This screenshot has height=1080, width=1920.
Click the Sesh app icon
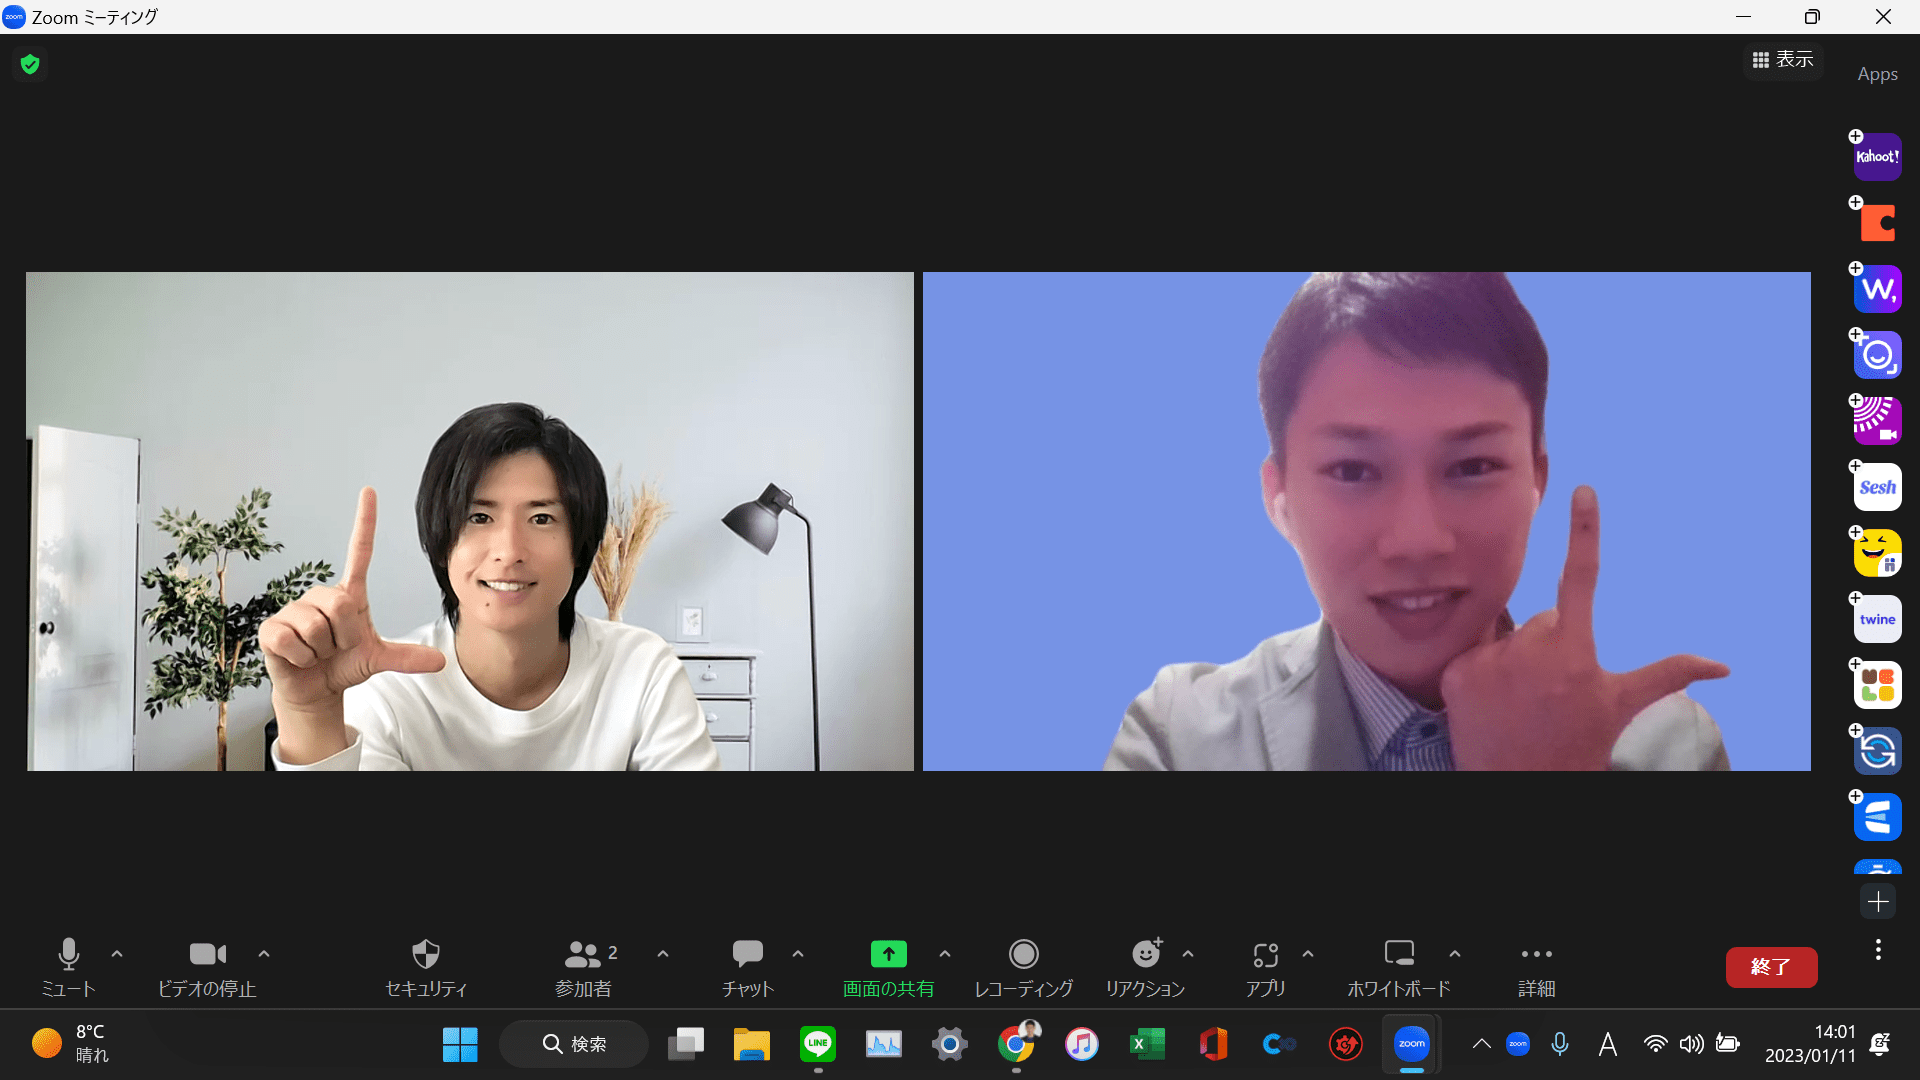tap(1877, 487)
